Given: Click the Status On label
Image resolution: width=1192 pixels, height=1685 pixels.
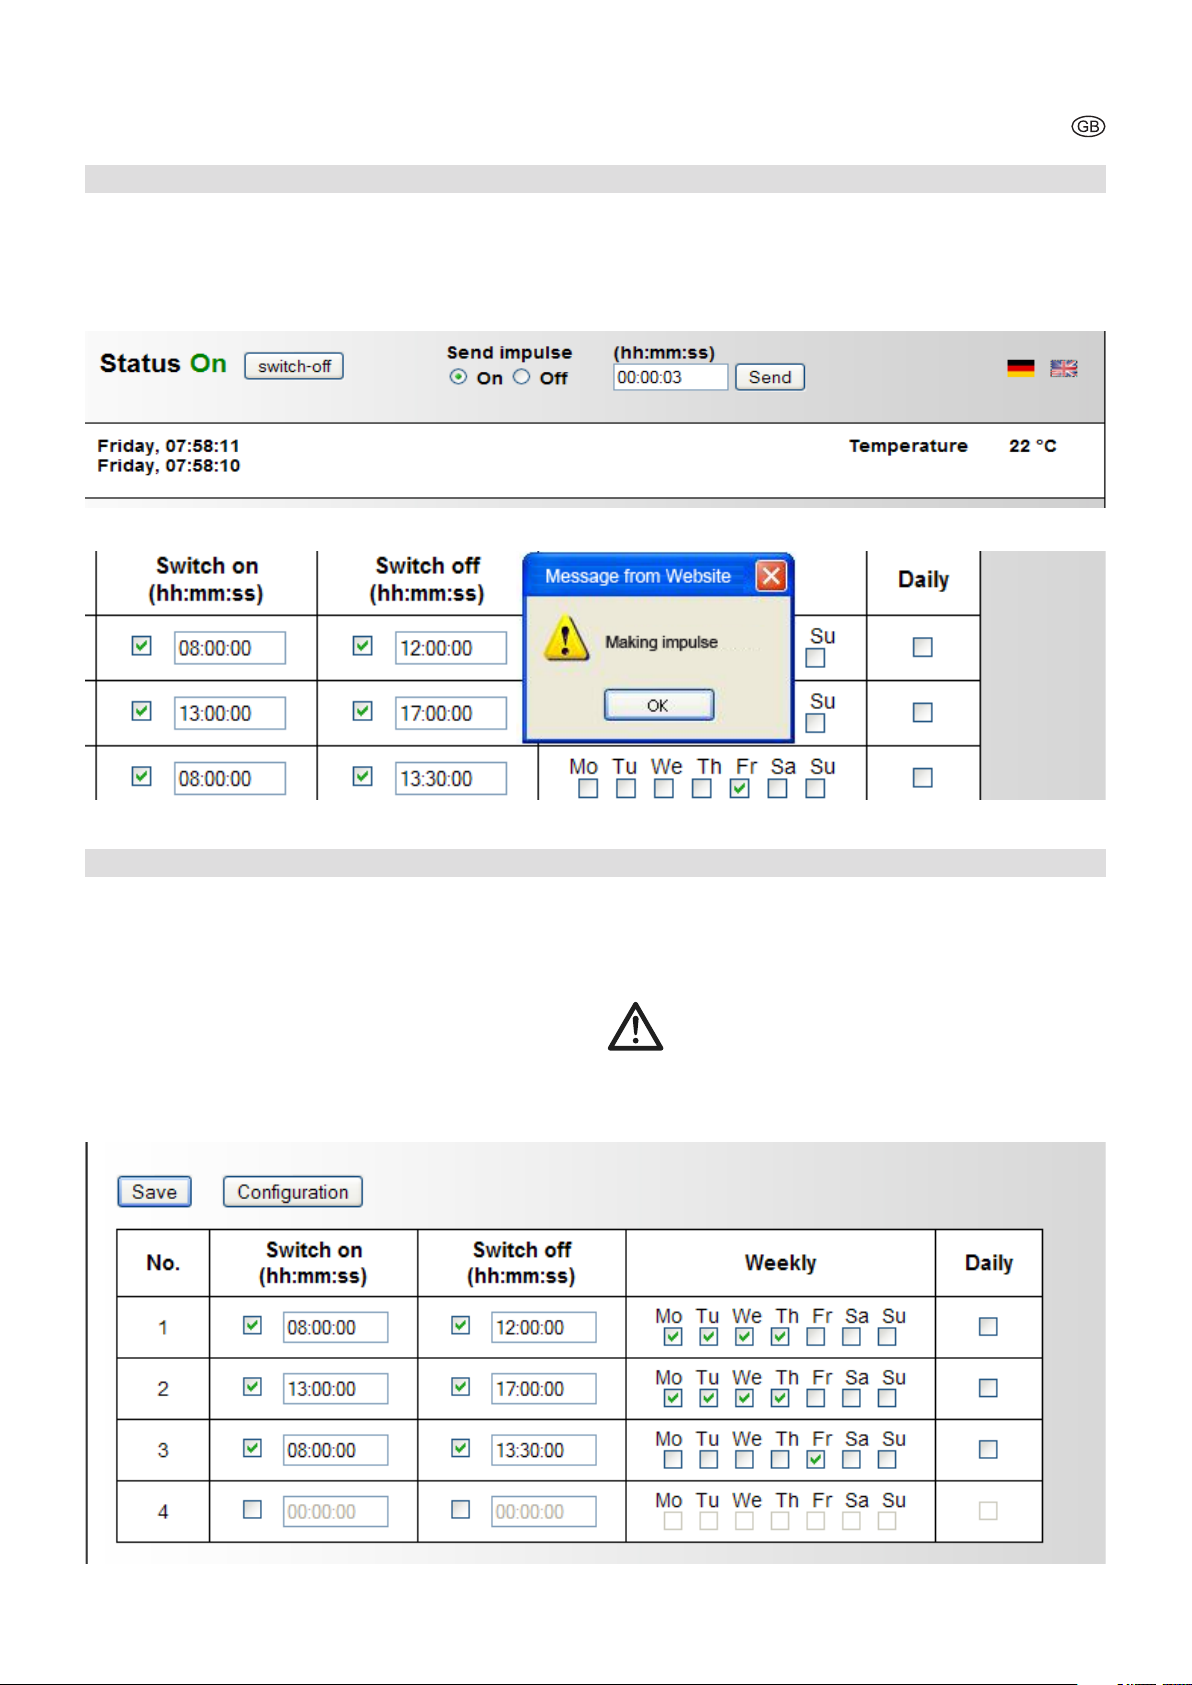Looking at the screenshot, I should pos(163,363).
